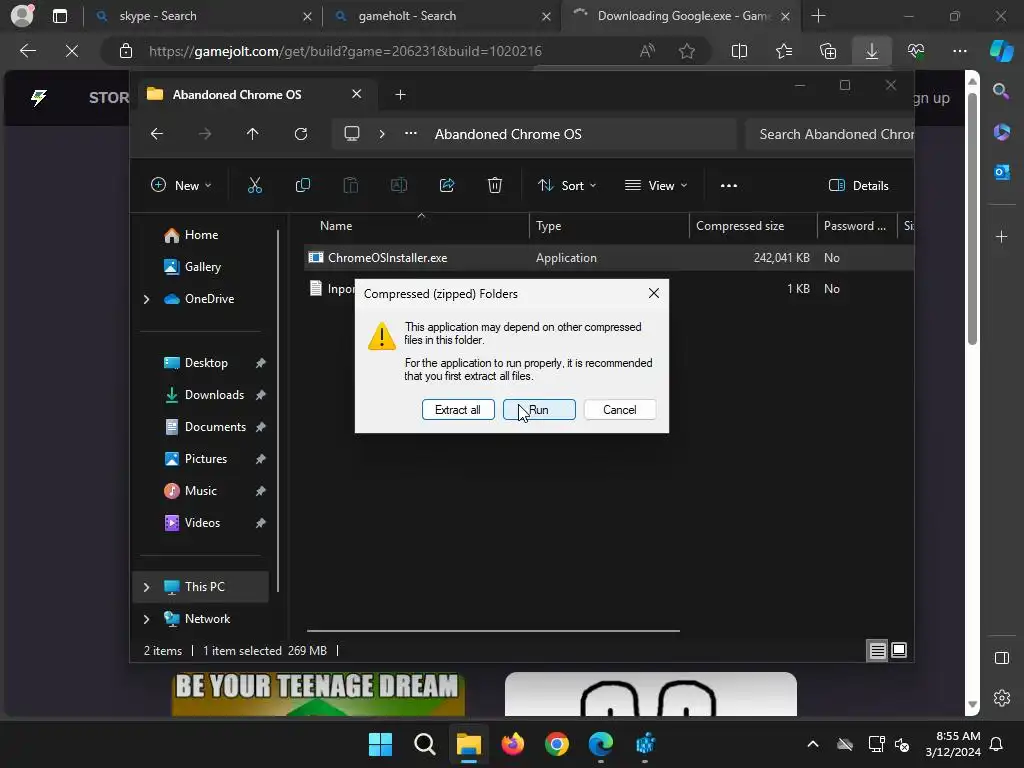Refresh the Explorer folder view
1024x768 pixels.
pos(301,134)
